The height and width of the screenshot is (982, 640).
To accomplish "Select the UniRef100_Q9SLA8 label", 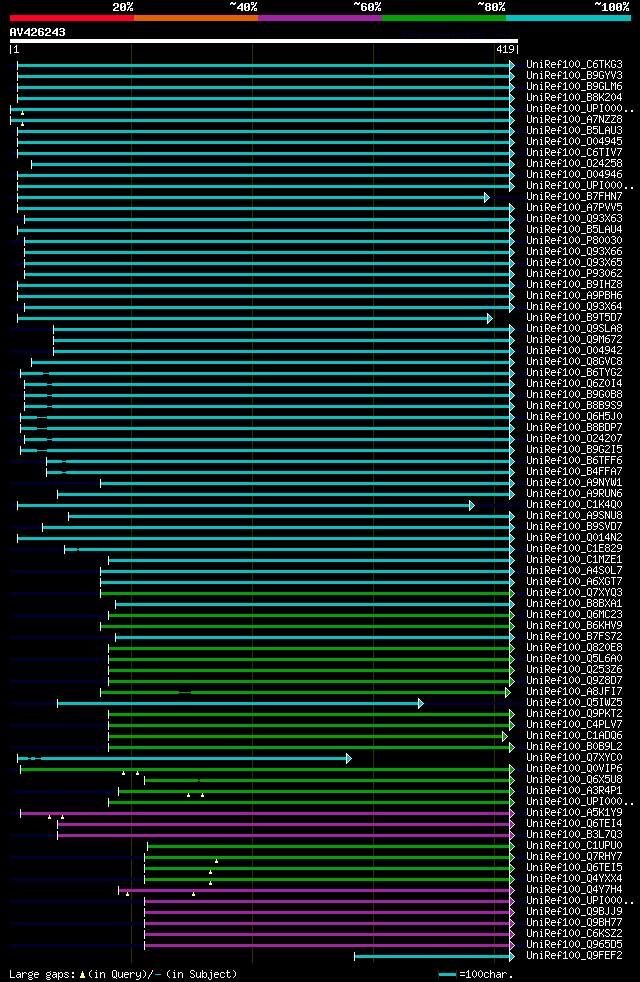I will pos(574,329).
